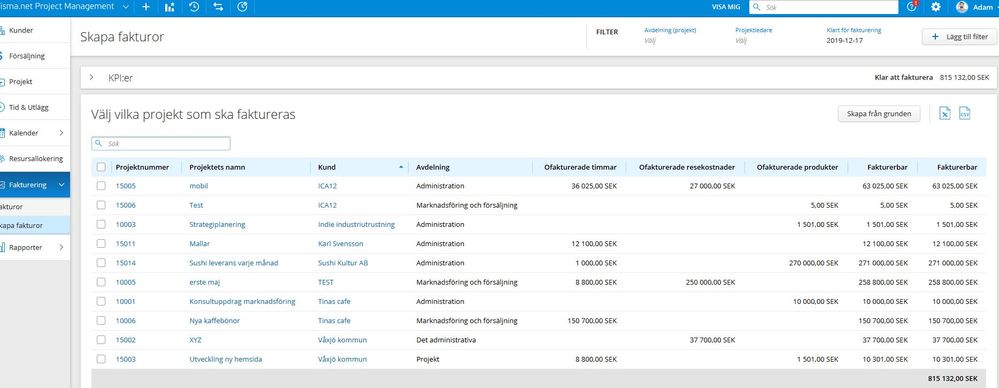Open project number 15003 link
Screen dimensions: 999x388
[x=126, y=359]
